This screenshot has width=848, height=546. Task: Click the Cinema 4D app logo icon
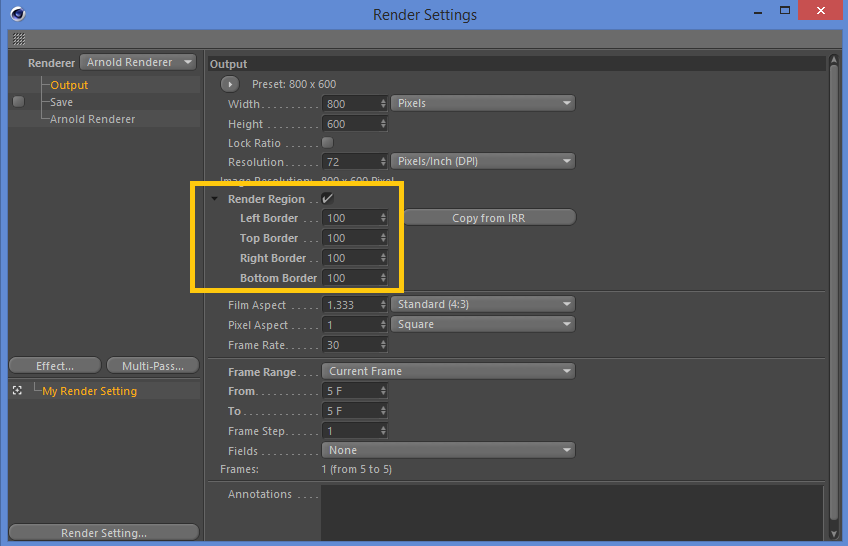(18, 14)
